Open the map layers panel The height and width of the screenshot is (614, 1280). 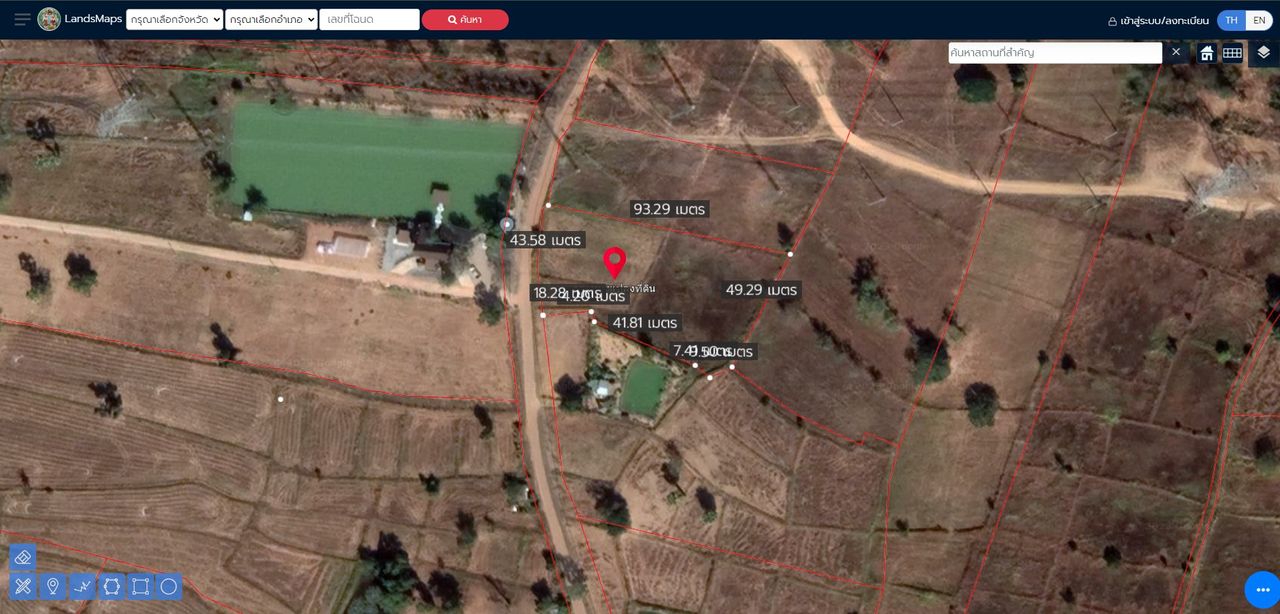pyautogui.click(x=1263, y=53)
